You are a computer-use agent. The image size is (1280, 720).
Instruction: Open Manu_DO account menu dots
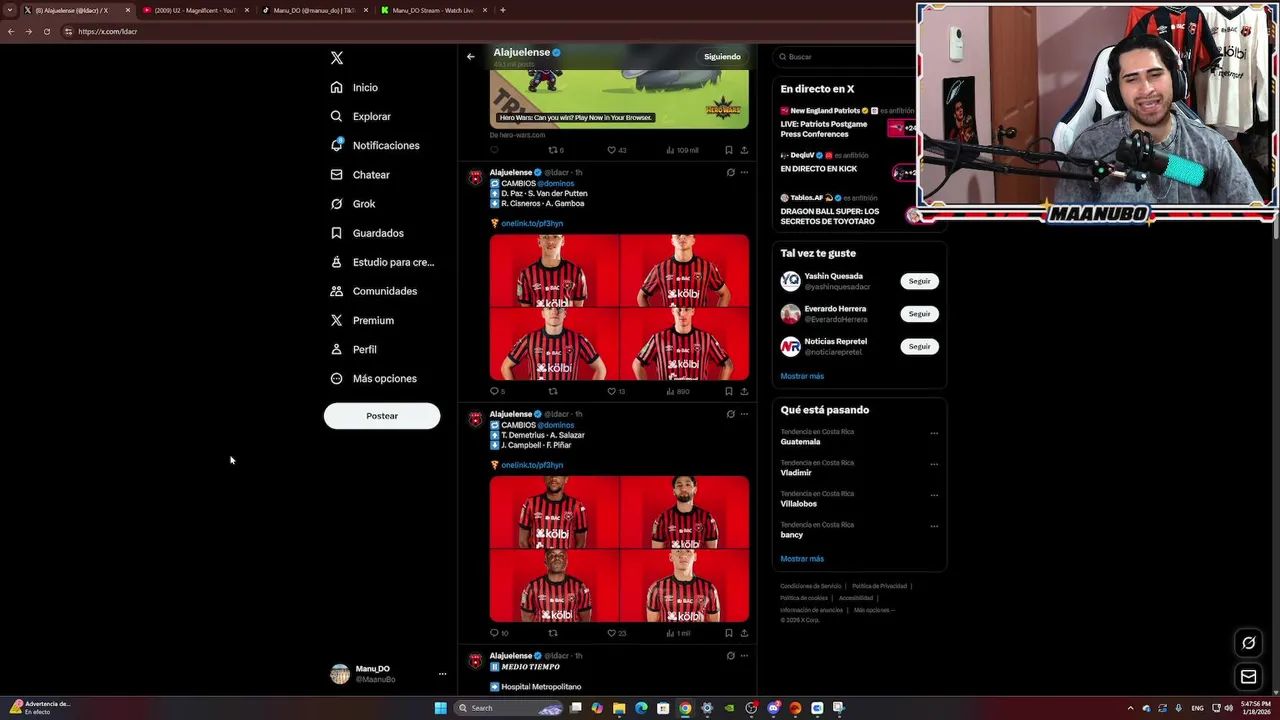coord(442,674)
